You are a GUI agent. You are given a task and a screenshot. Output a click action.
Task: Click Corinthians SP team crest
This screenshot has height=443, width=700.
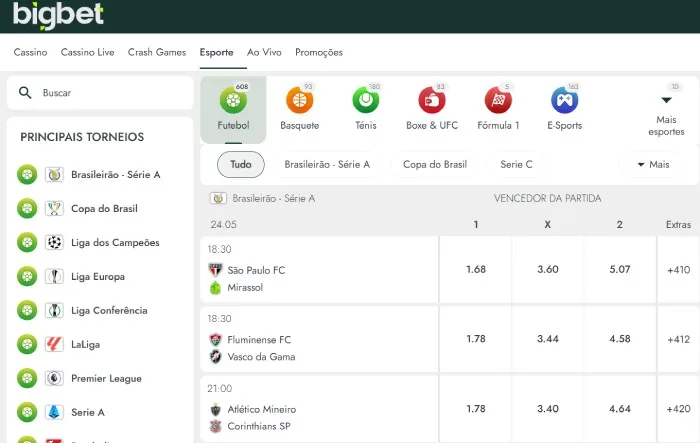click(216, 426)
